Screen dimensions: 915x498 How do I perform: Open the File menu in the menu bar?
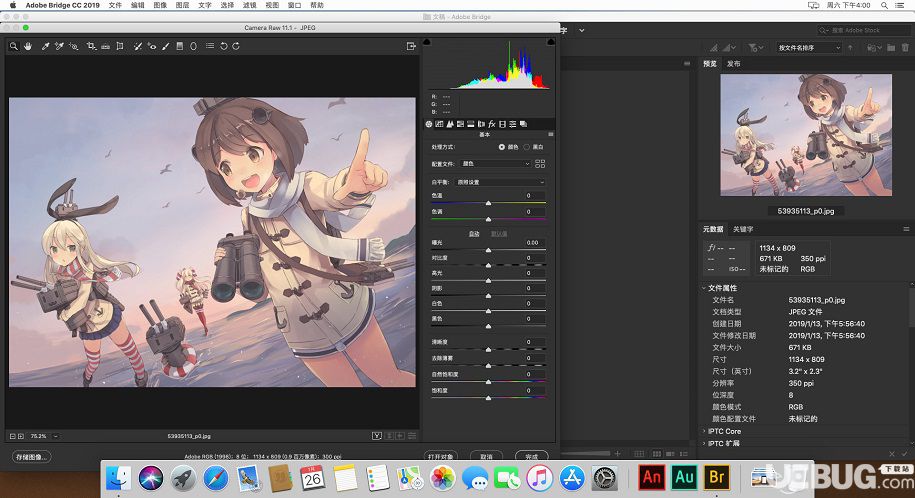coord(116,5)
